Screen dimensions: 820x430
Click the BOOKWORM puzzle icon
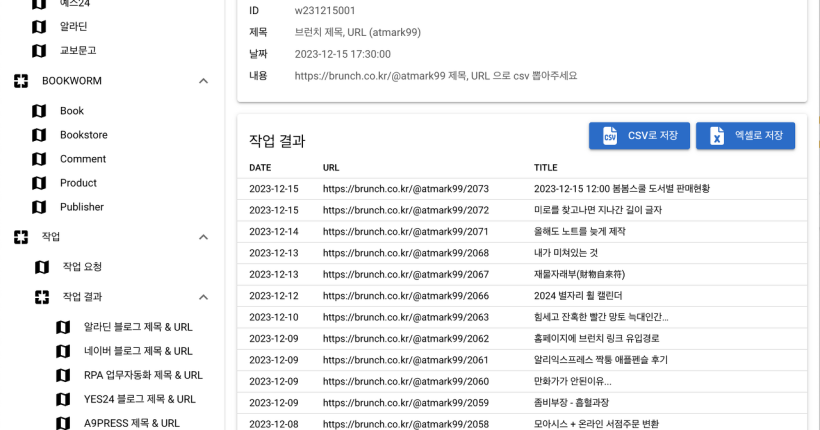tap(21, 81)
